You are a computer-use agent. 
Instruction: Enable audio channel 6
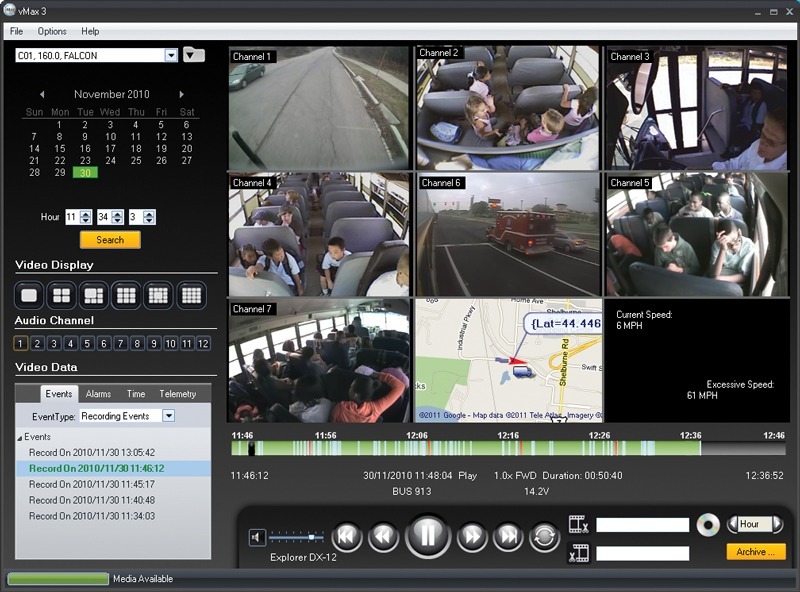(104, 343)
